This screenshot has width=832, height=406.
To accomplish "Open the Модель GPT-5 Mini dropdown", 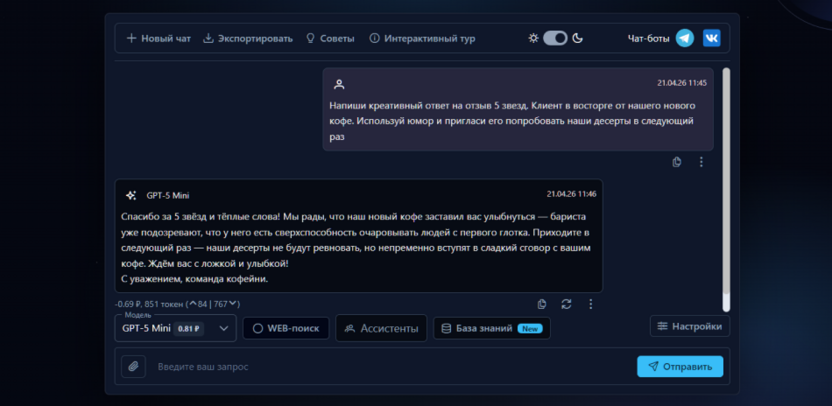I will tap(176, 328).
